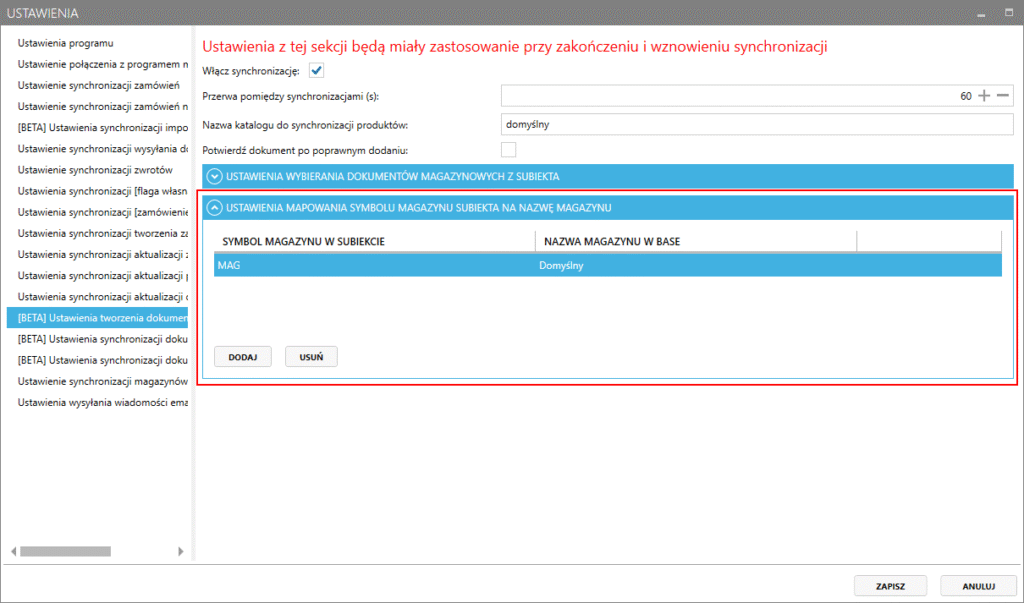
Task: Uncheck the Włącz synchronizację checkbox
Action: tap(317, 70)
